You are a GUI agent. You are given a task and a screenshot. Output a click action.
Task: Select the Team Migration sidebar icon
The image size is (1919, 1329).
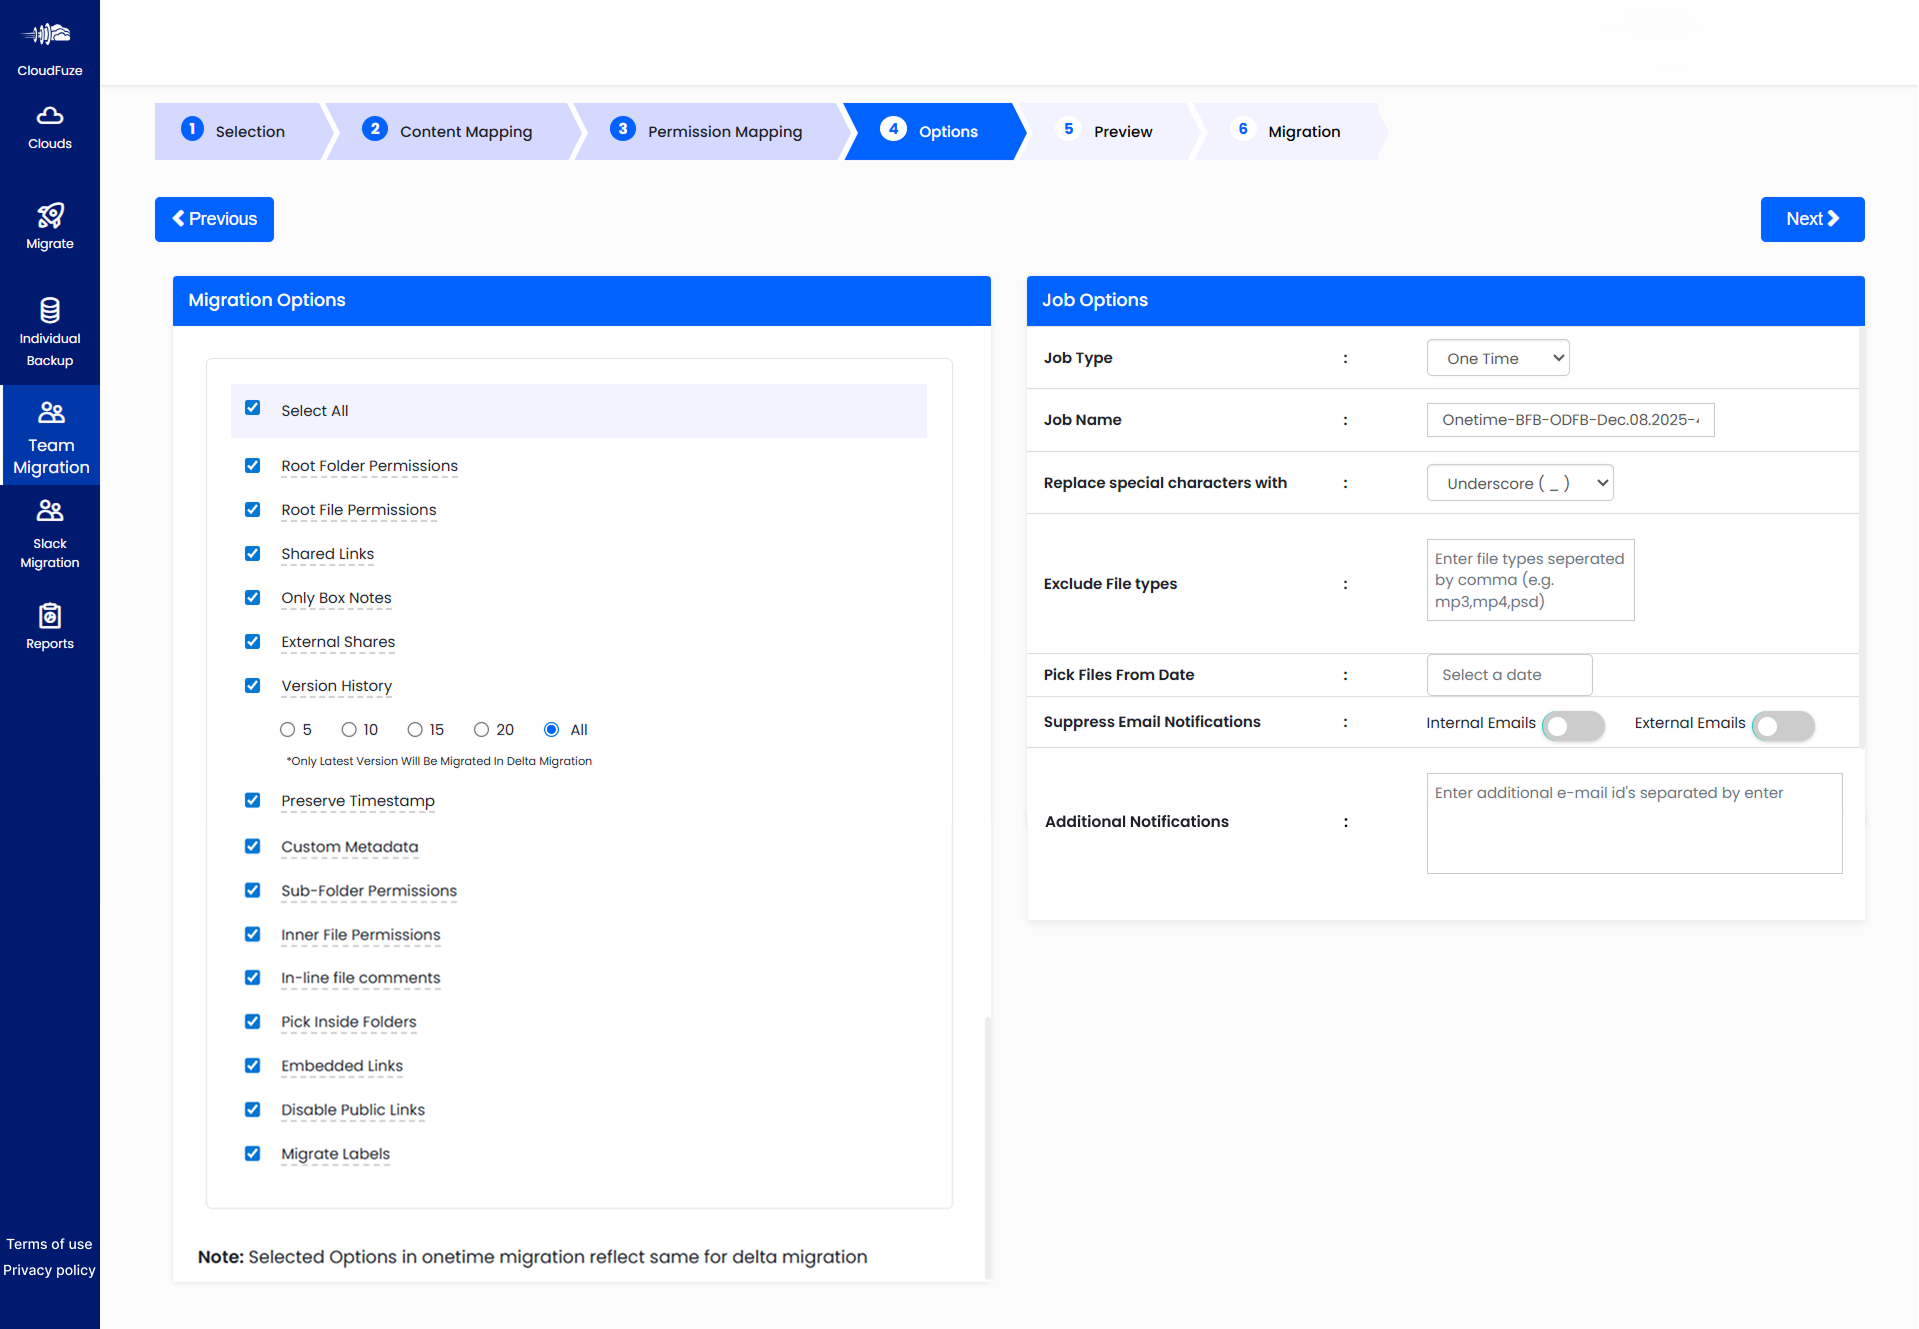click(x=49, y=412)
